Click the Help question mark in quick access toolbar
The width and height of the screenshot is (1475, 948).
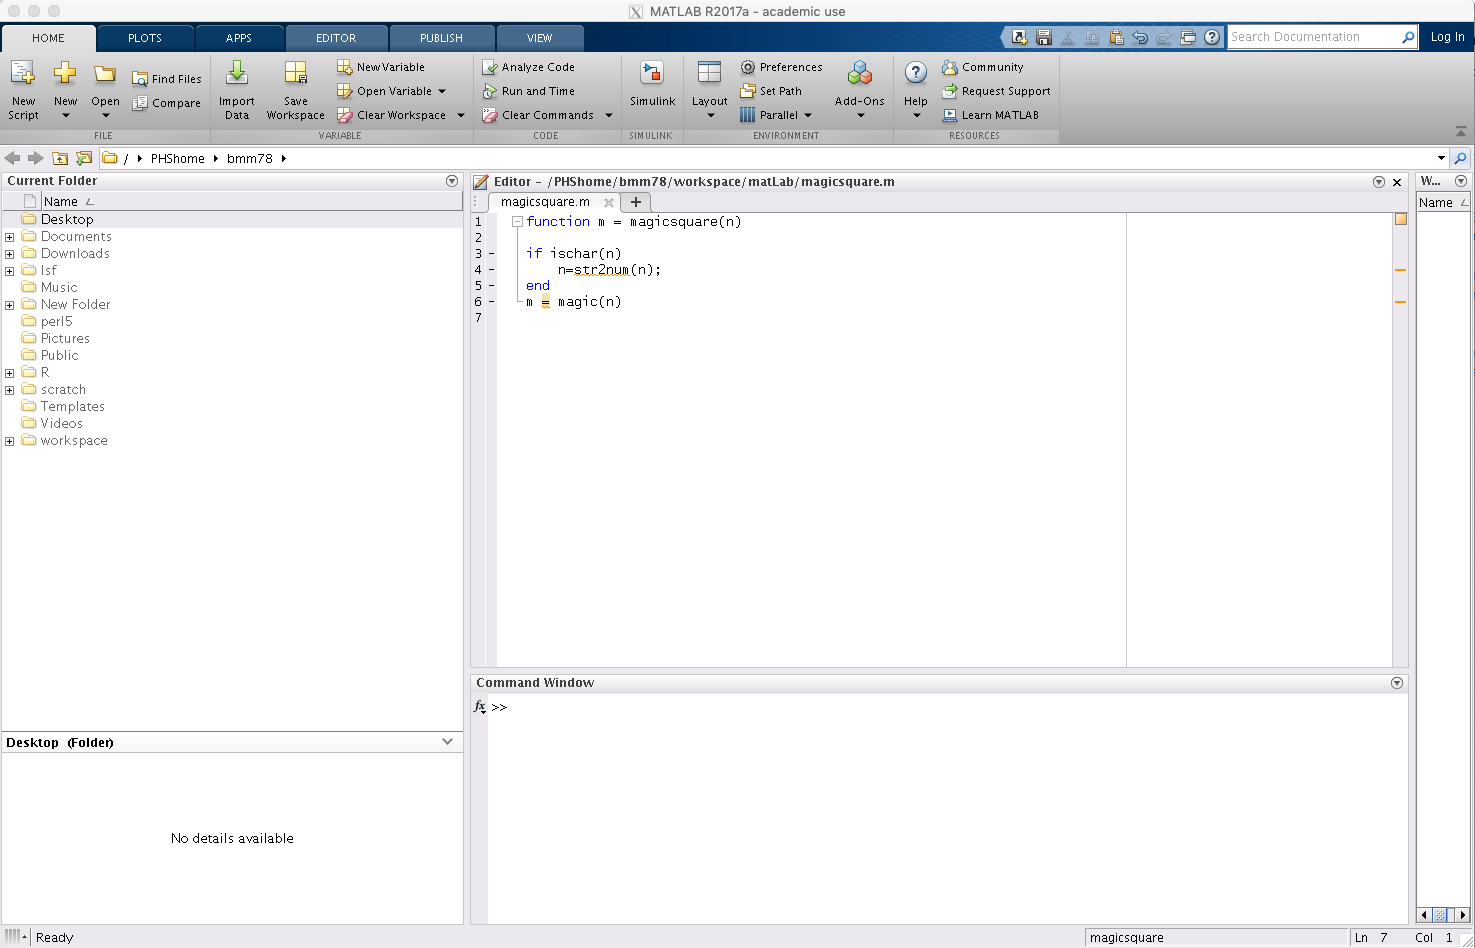[1212, 37]
